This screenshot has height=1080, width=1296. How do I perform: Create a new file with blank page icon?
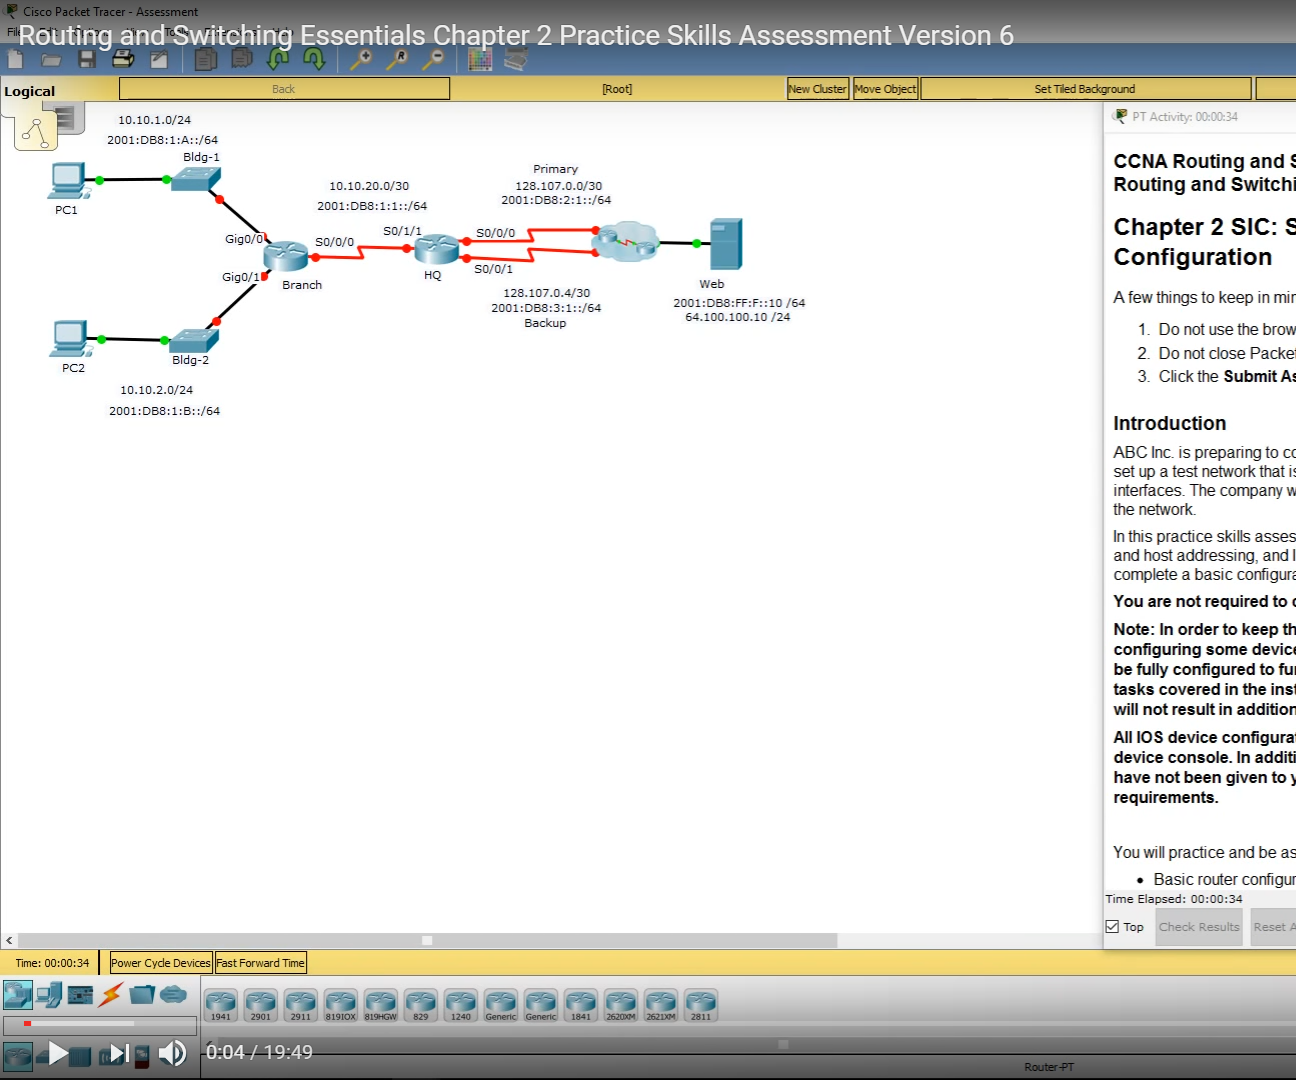(14, 58)
